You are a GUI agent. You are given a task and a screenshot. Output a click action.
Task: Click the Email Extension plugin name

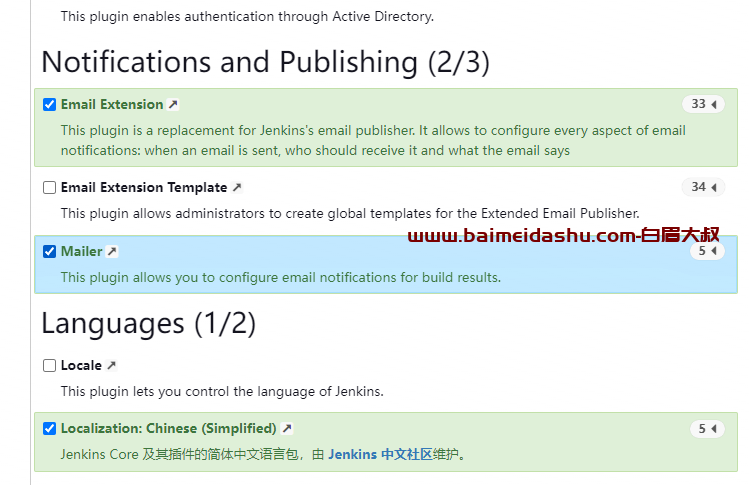tap(112, 104)
